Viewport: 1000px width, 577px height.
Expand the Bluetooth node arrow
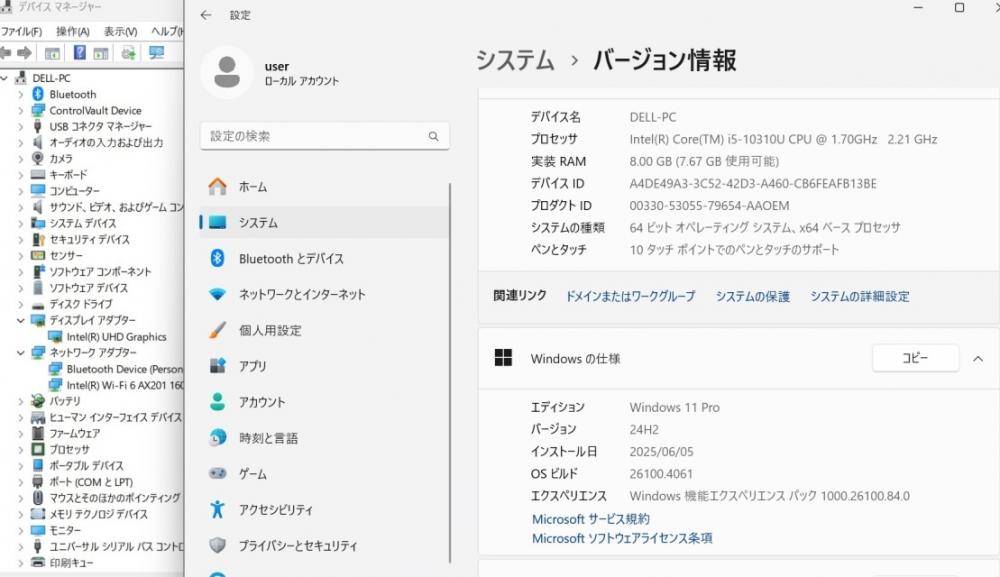20,94
